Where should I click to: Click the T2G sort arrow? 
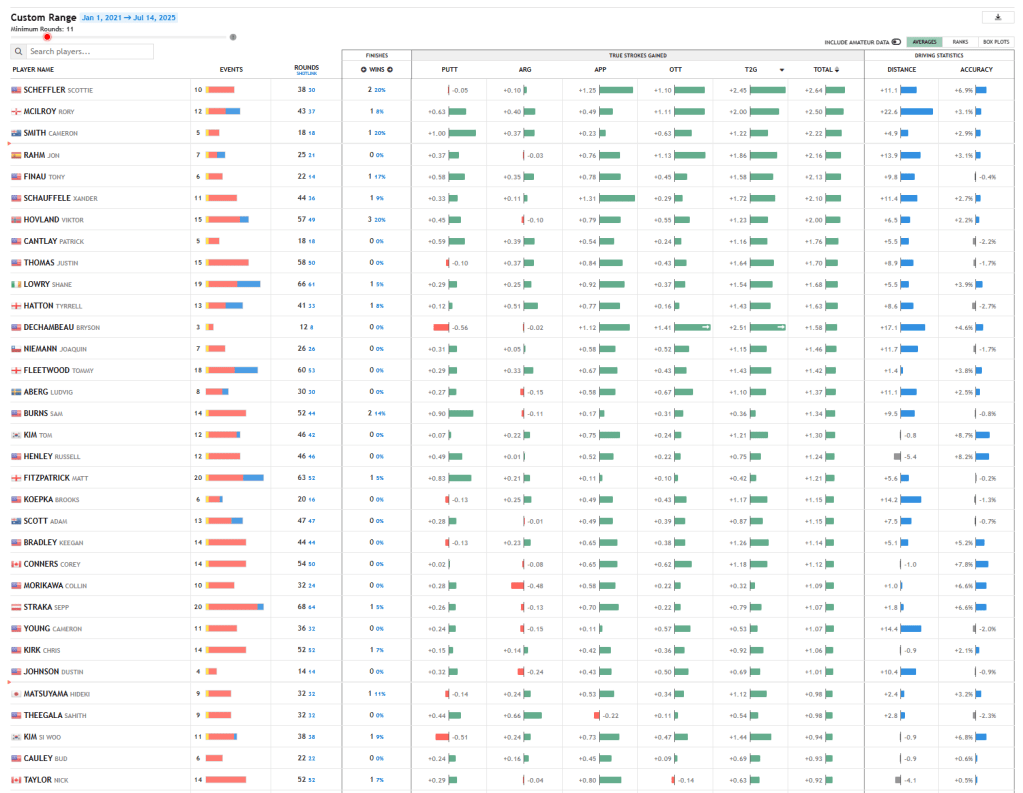click(782, 70)
